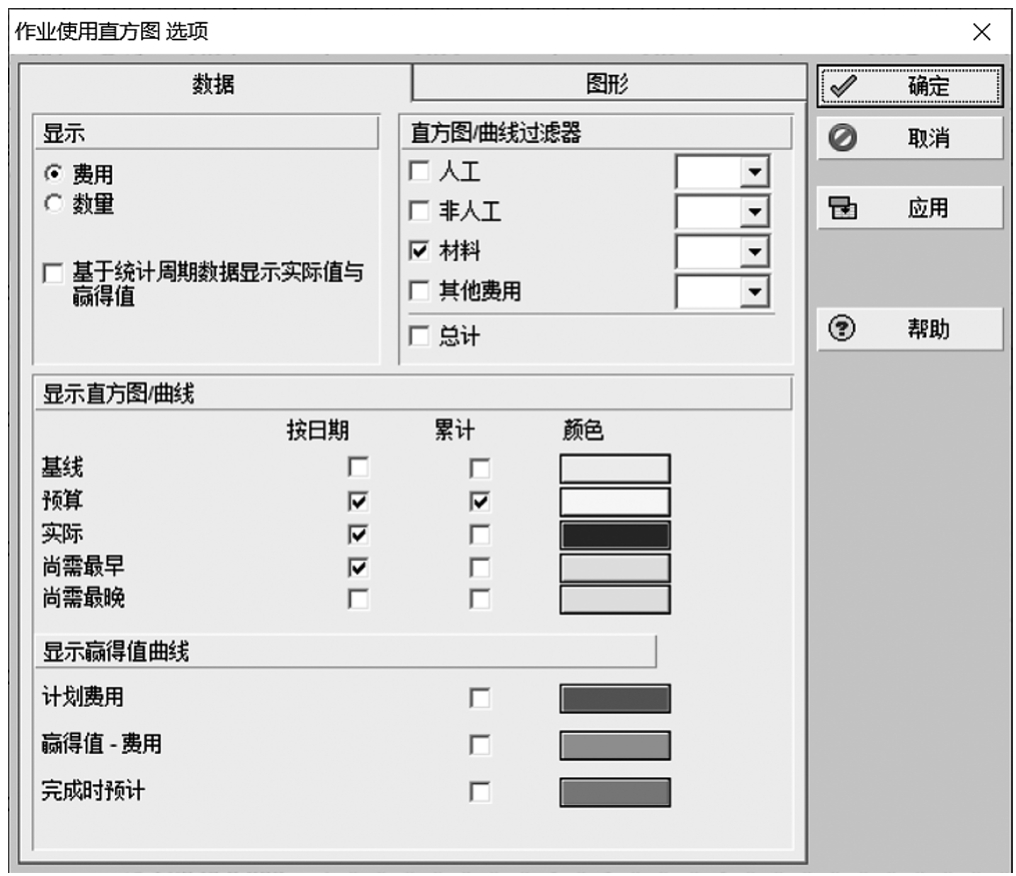Click the checkmark icon on 确定 button
The height and width of the screenshot is (876, 1016).
(x=843, y=87)
